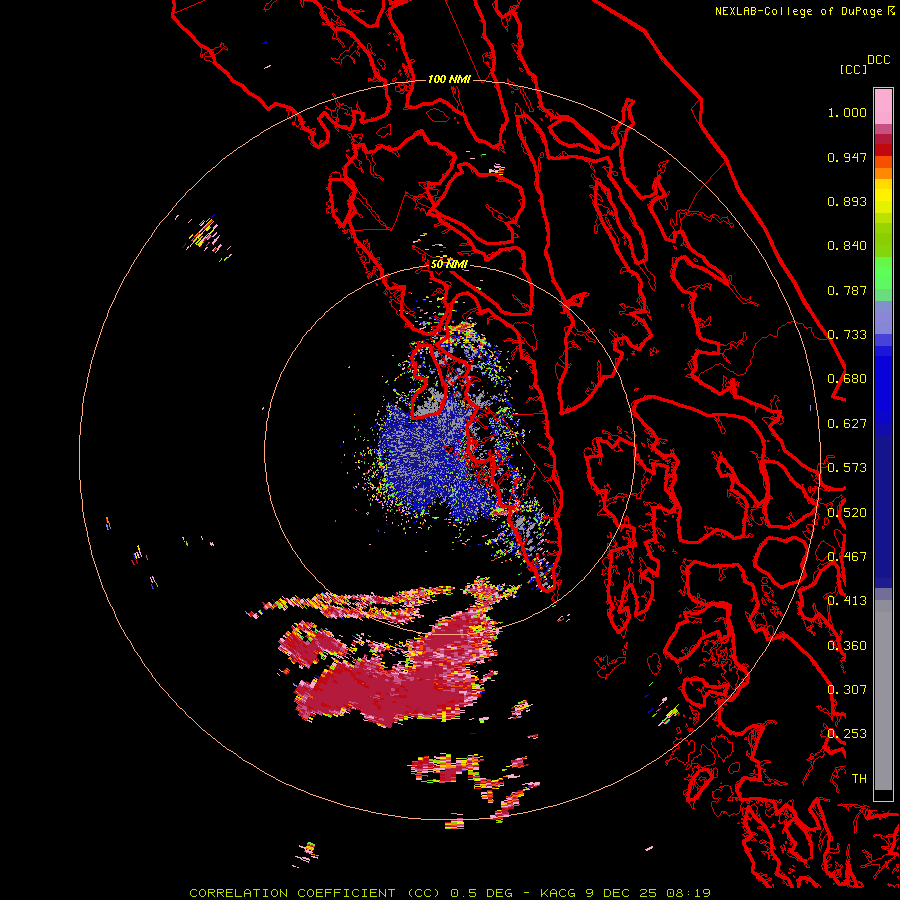Click the DCC label above the color bar
Viewport: 900px width, 900px height.
click(x=878, y=60)
